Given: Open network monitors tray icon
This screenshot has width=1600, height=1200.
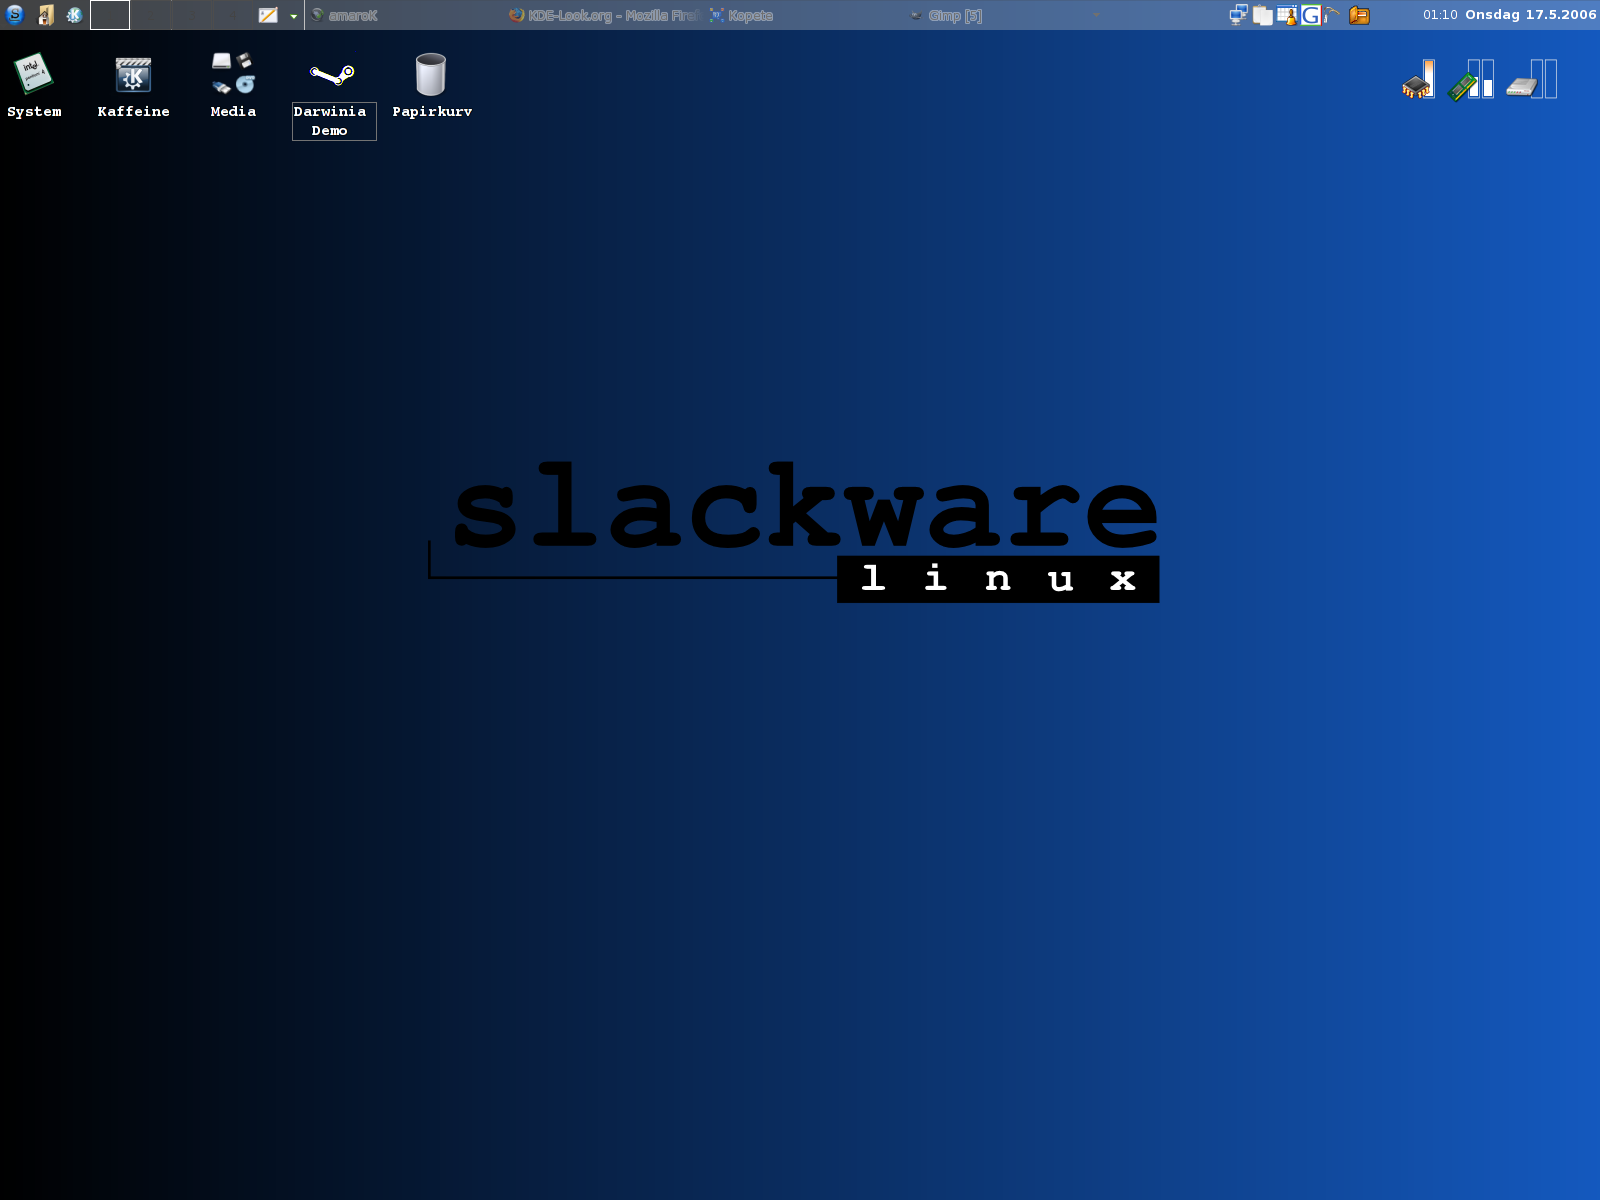Looking at the screenshot, I should (x=1238, y=15).
